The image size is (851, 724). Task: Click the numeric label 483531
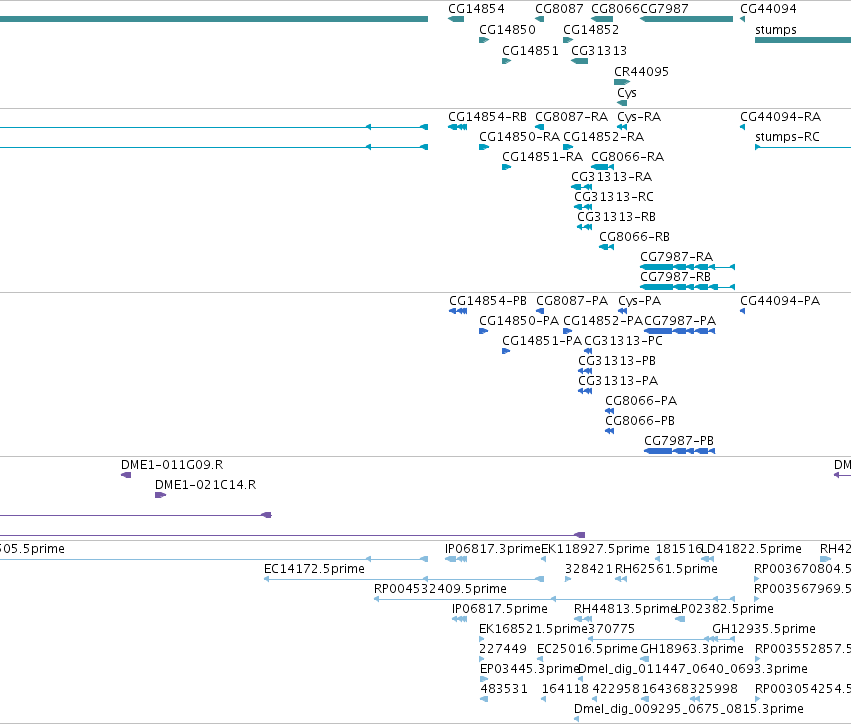(x=504, y=689)
